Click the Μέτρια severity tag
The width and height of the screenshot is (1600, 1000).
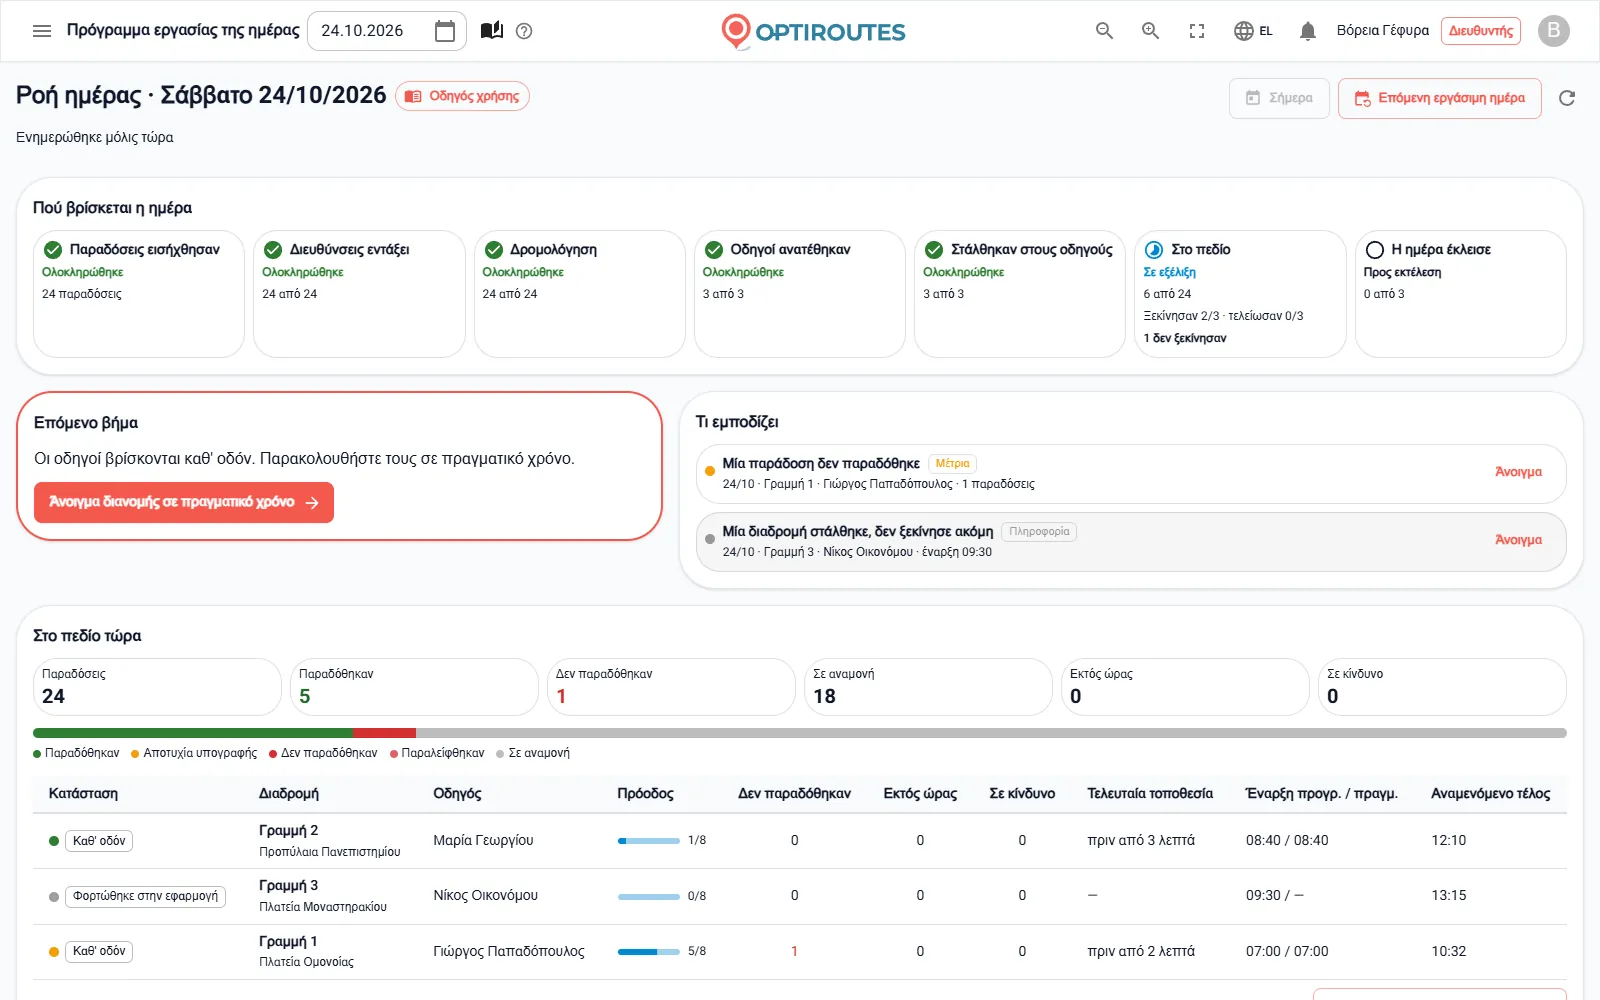point(953,463)
